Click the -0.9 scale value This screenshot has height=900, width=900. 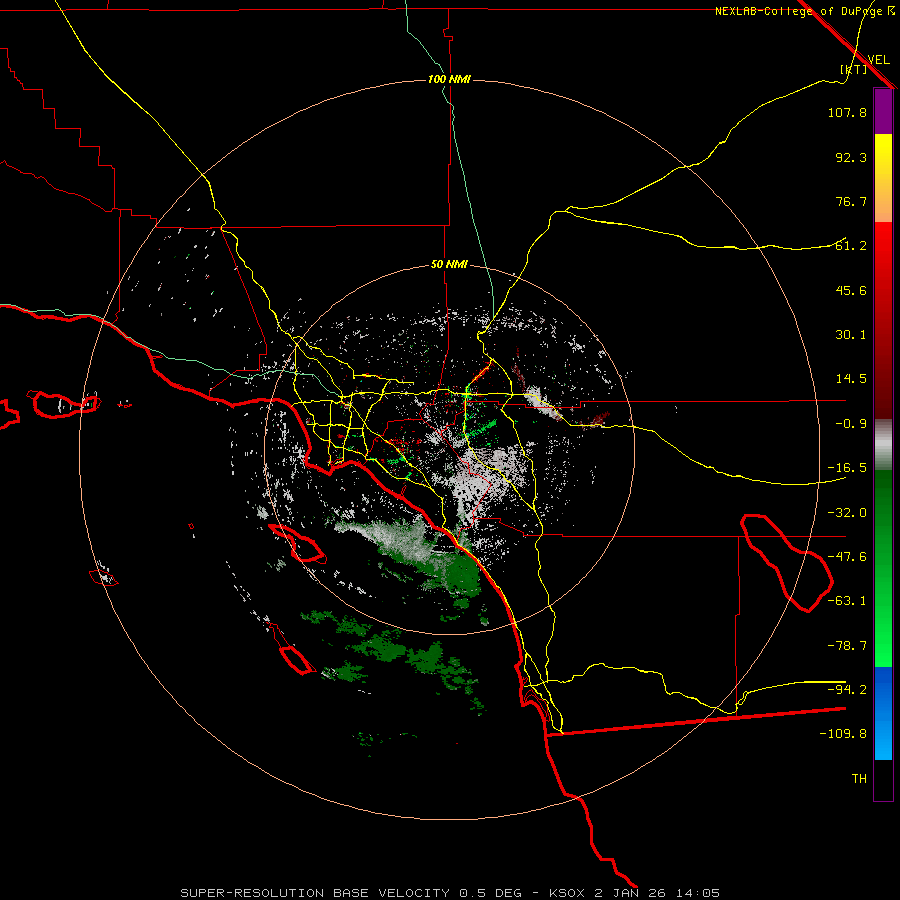[x=851, y=424]
